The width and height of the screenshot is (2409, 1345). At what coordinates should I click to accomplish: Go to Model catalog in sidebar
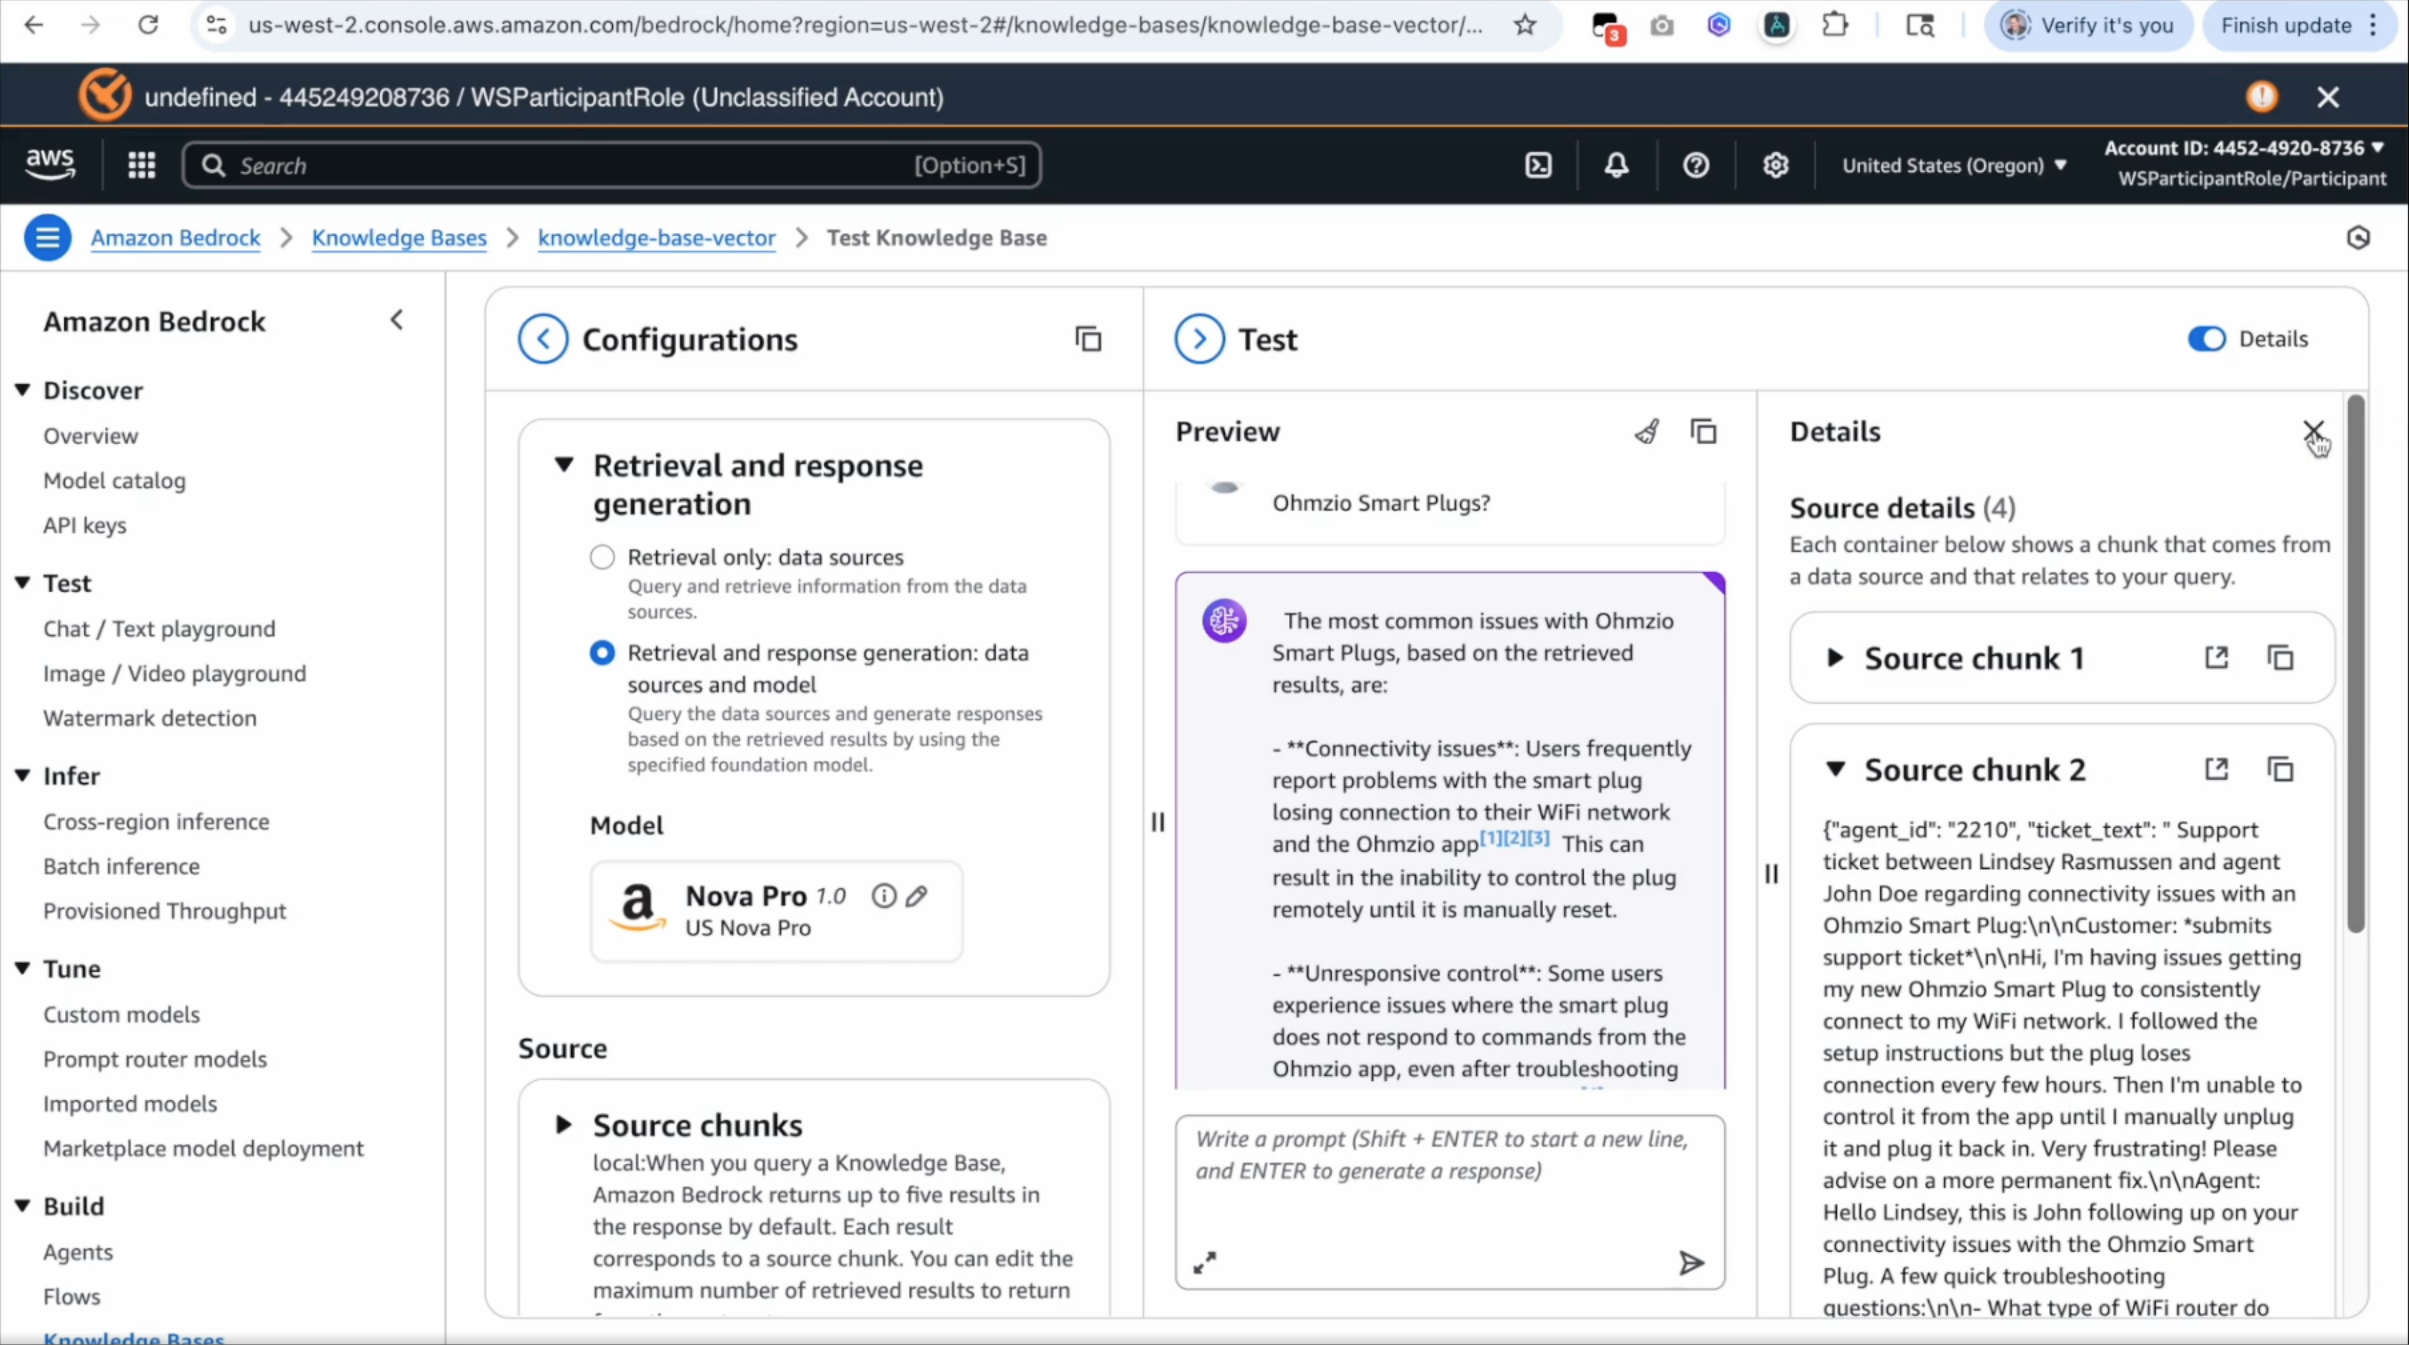(114, 480)
